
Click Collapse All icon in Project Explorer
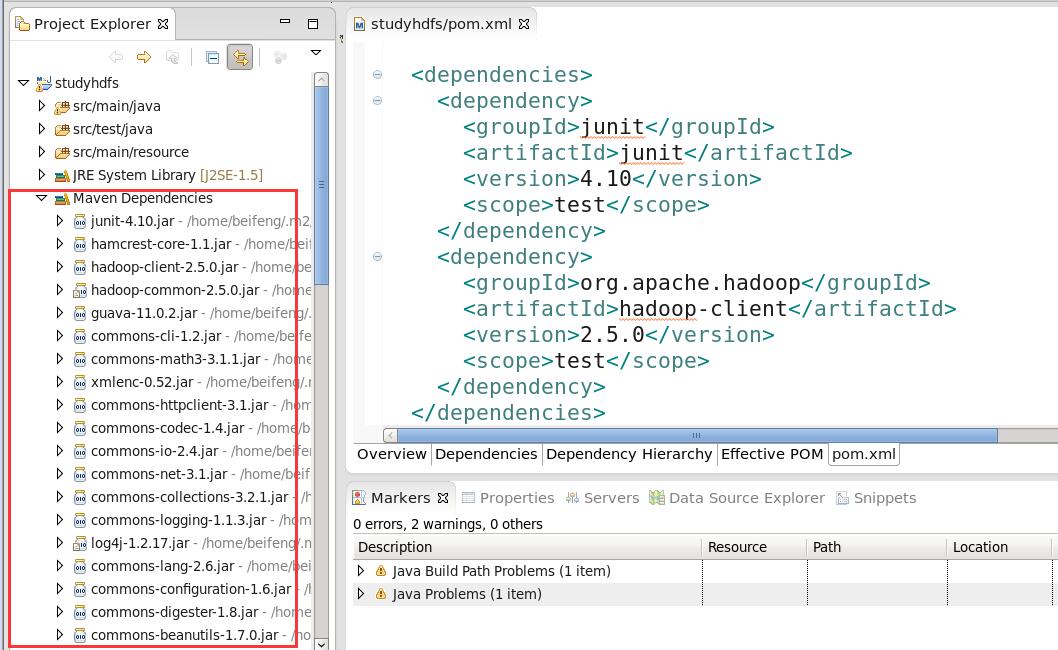click(212, 57)
